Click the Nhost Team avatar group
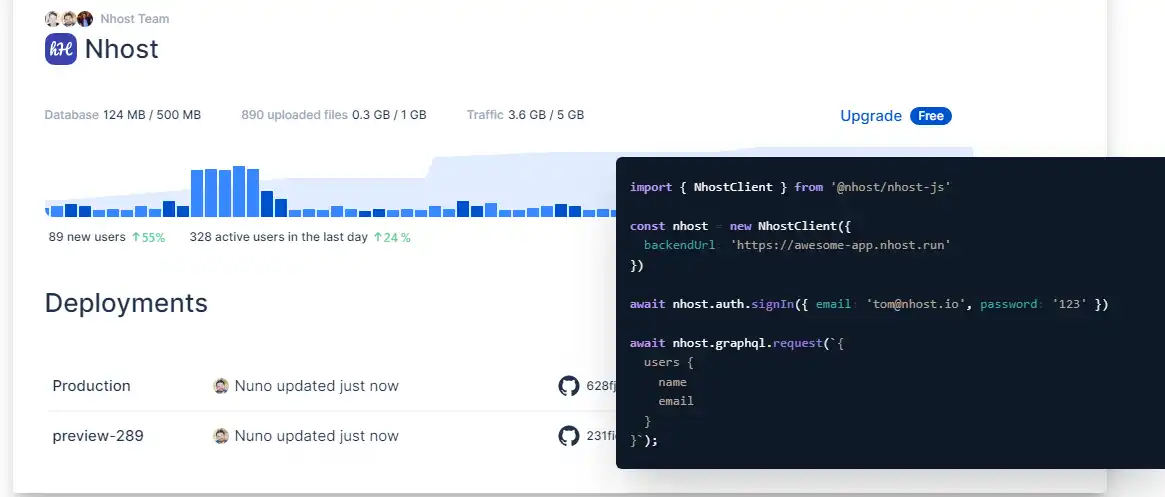 pyautogui.click(x=69, y=19)
